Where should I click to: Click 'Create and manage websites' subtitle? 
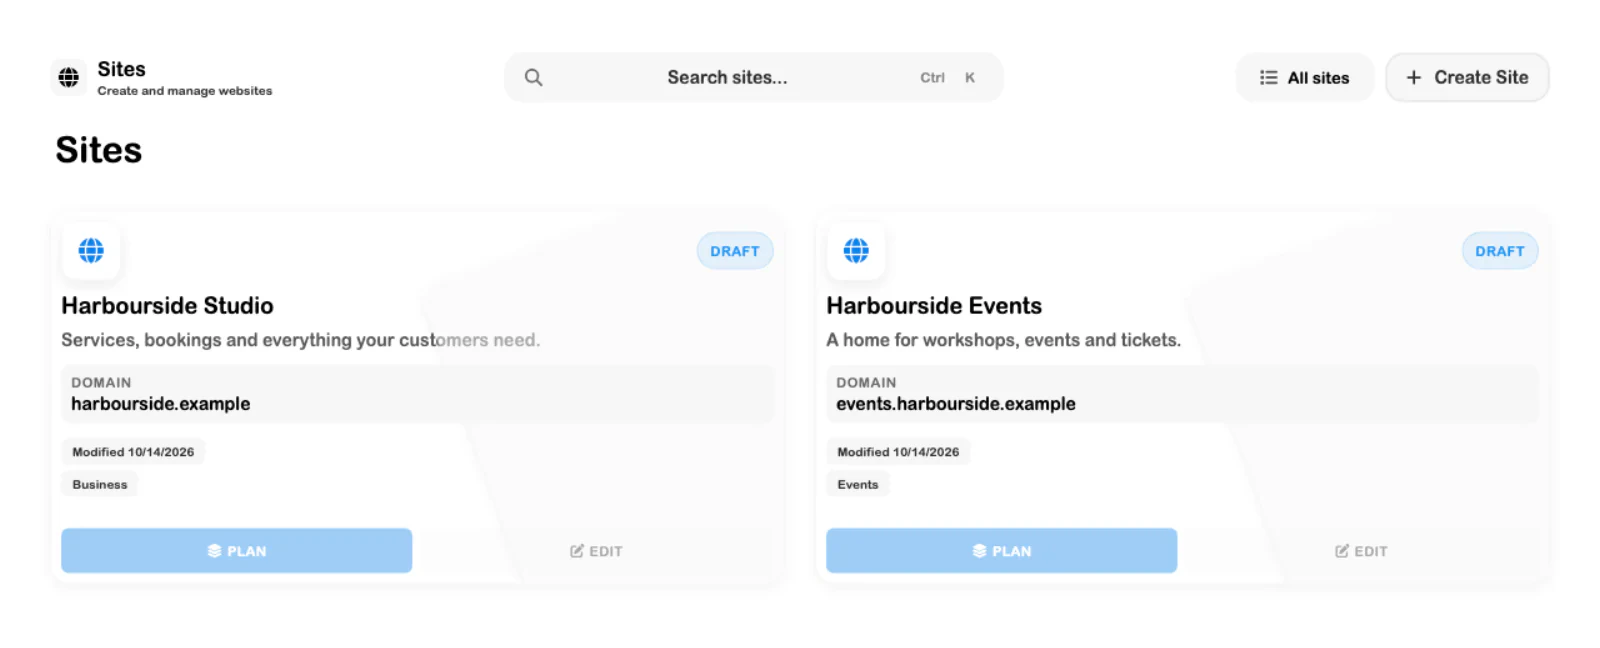185,91
